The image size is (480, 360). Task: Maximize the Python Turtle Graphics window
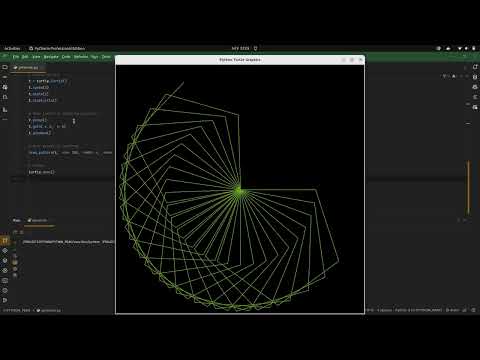point(352,60)
